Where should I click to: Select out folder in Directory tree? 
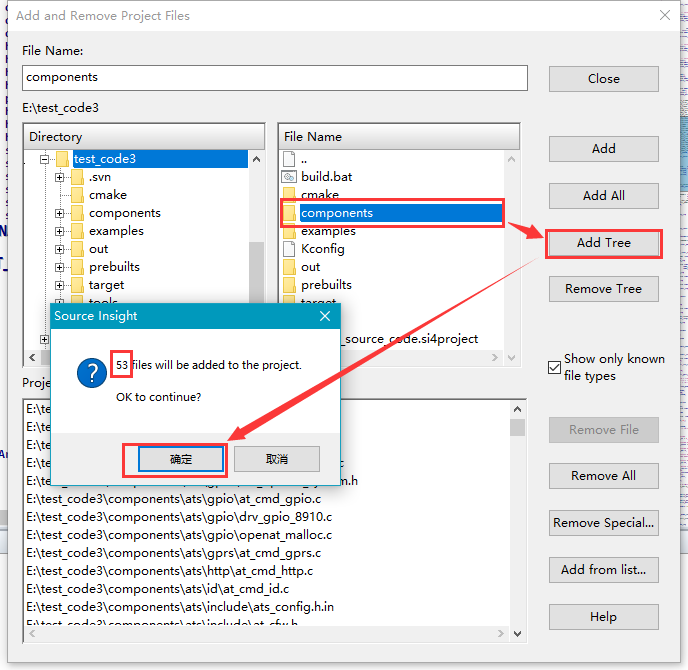[x=98, y=249]
